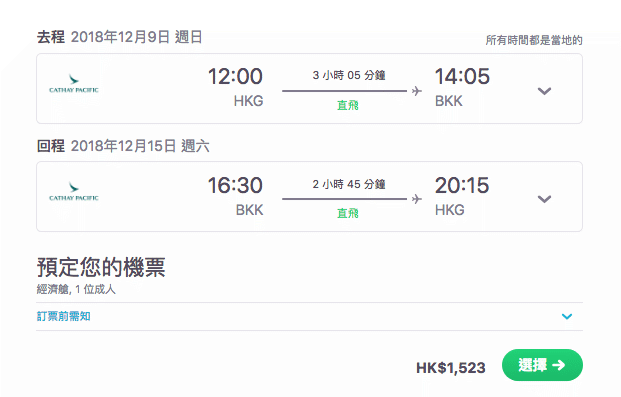Select the HK$1,523 price

(451, 368)
